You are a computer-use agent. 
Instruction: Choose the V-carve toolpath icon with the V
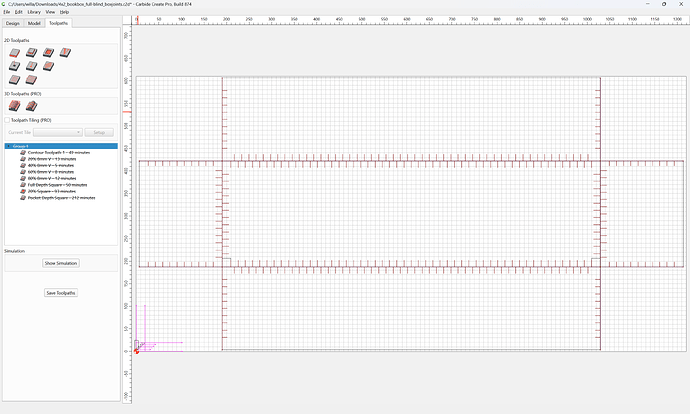[x=65, y=53]
